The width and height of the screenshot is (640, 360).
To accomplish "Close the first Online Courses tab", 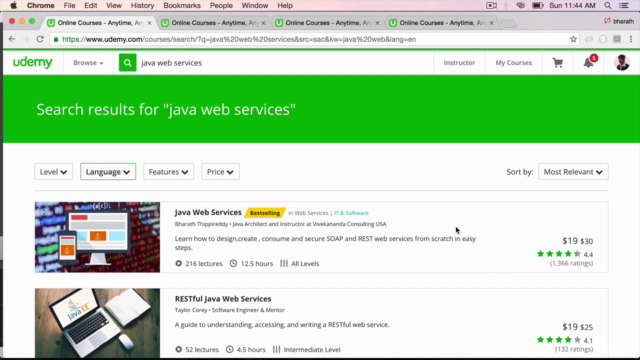I will pos(149,23).
